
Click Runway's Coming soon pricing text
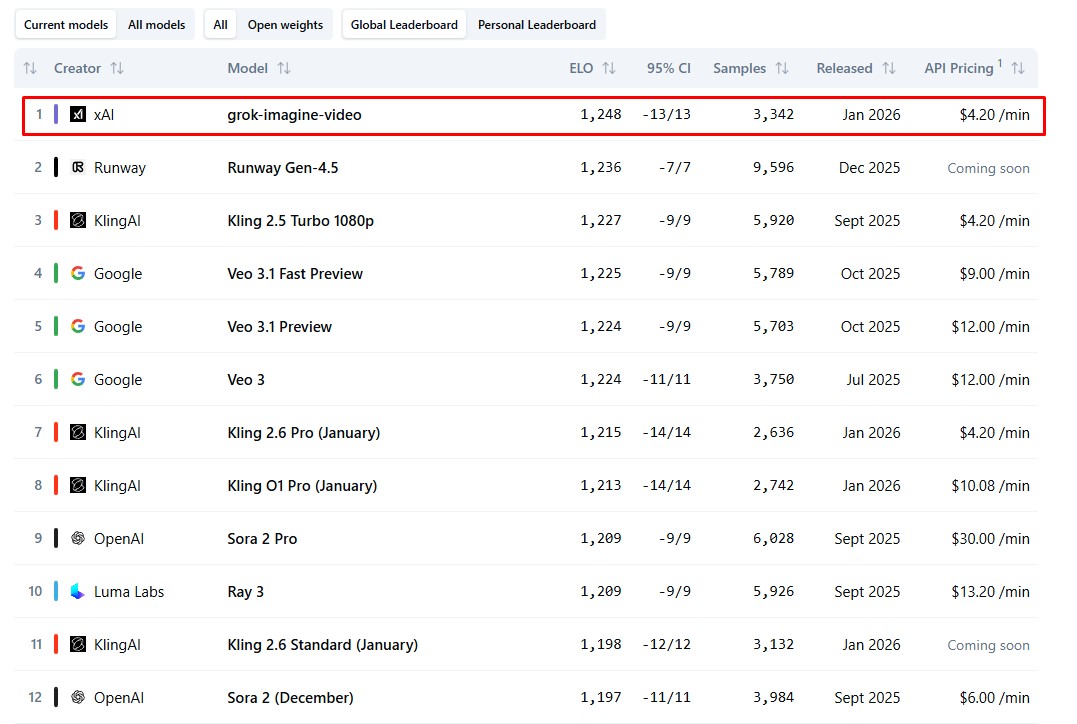(x=988, y=168)
